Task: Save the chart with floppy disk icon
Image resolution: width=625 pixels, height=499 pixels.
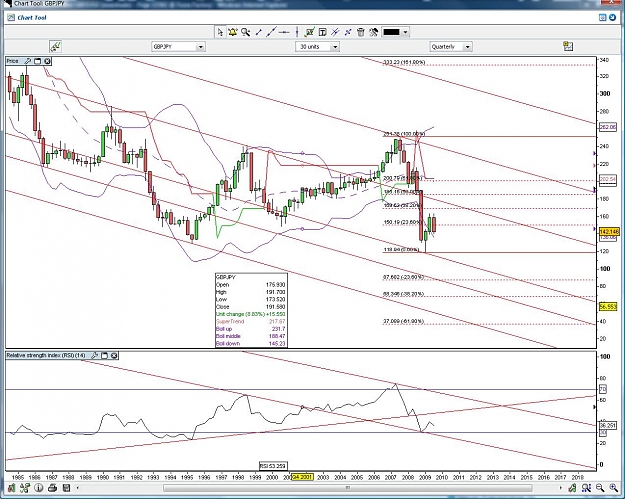Action: (66, 487)
